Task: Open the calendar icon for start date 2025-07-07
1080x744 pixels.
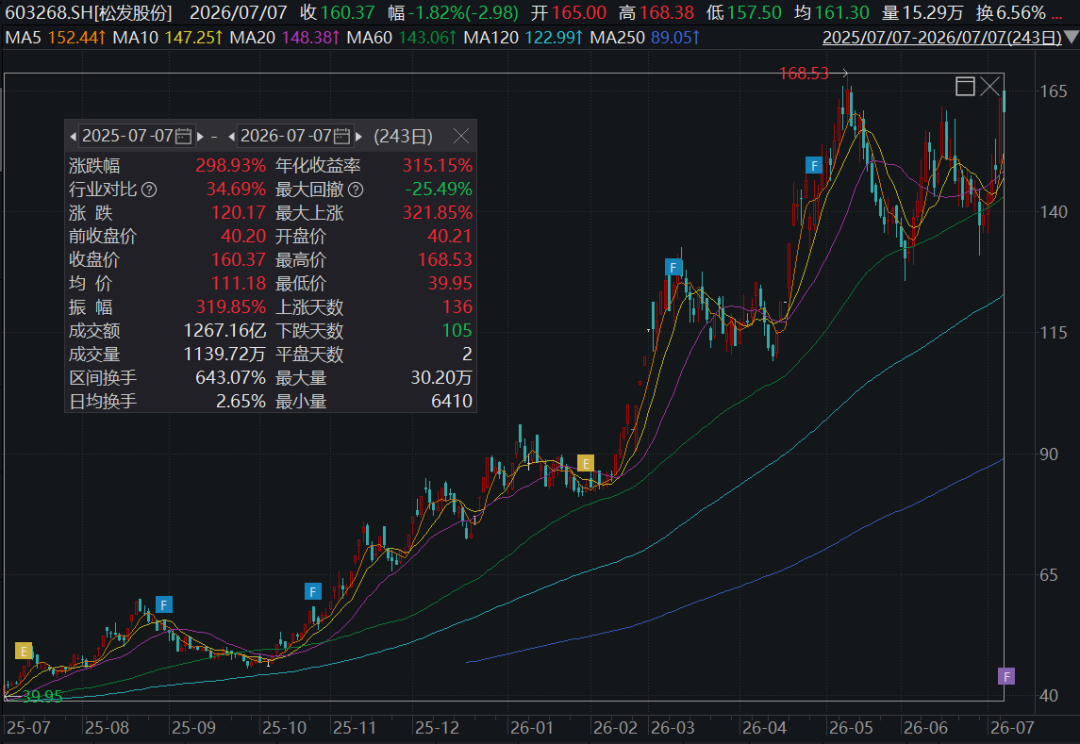Action: (183, 136)
